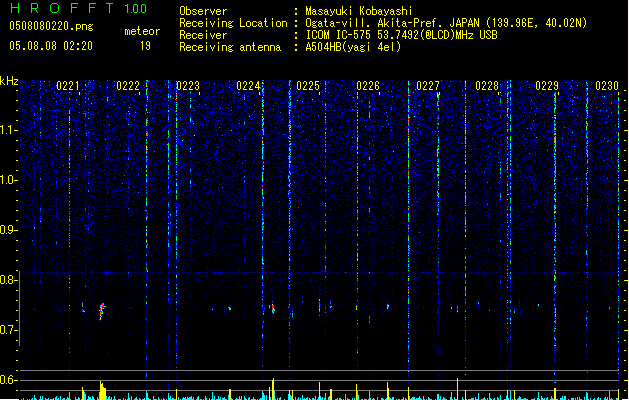Click the Receiving Location label
629x400 pixels.
pyautogui.click(x=233, y=23)
